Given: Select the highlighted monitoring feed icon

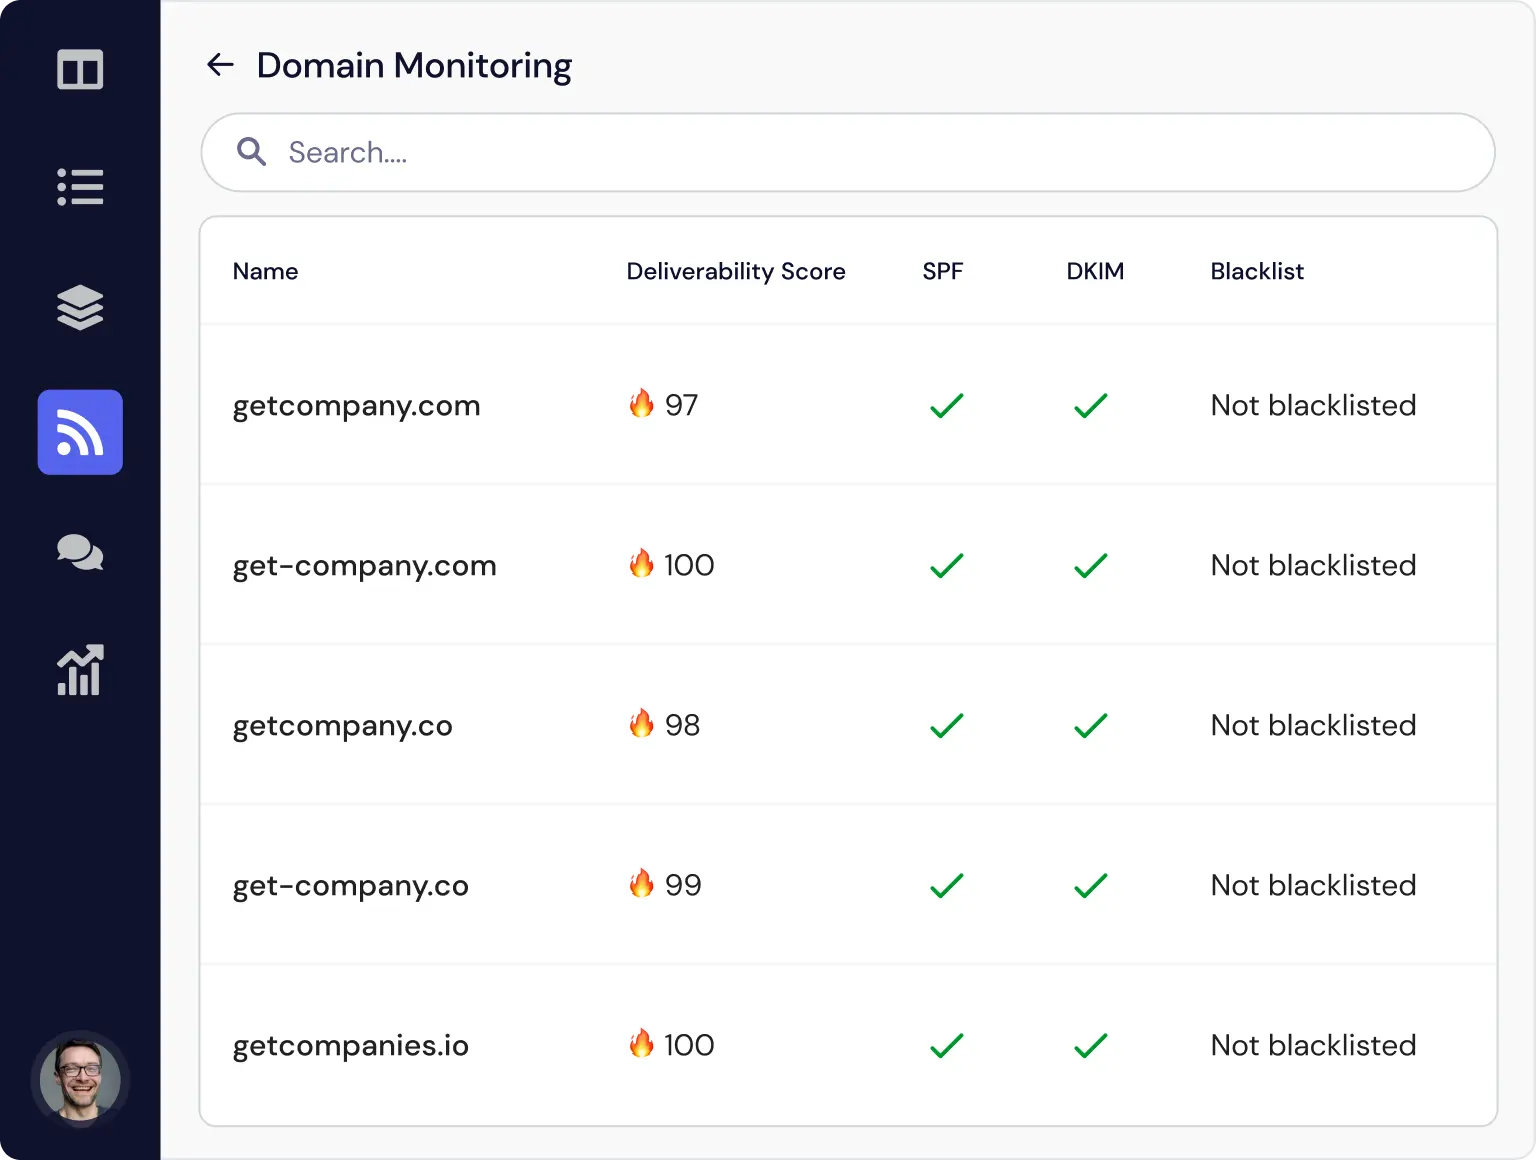Looking at the screenshot, I should click(x=80, y=432).
